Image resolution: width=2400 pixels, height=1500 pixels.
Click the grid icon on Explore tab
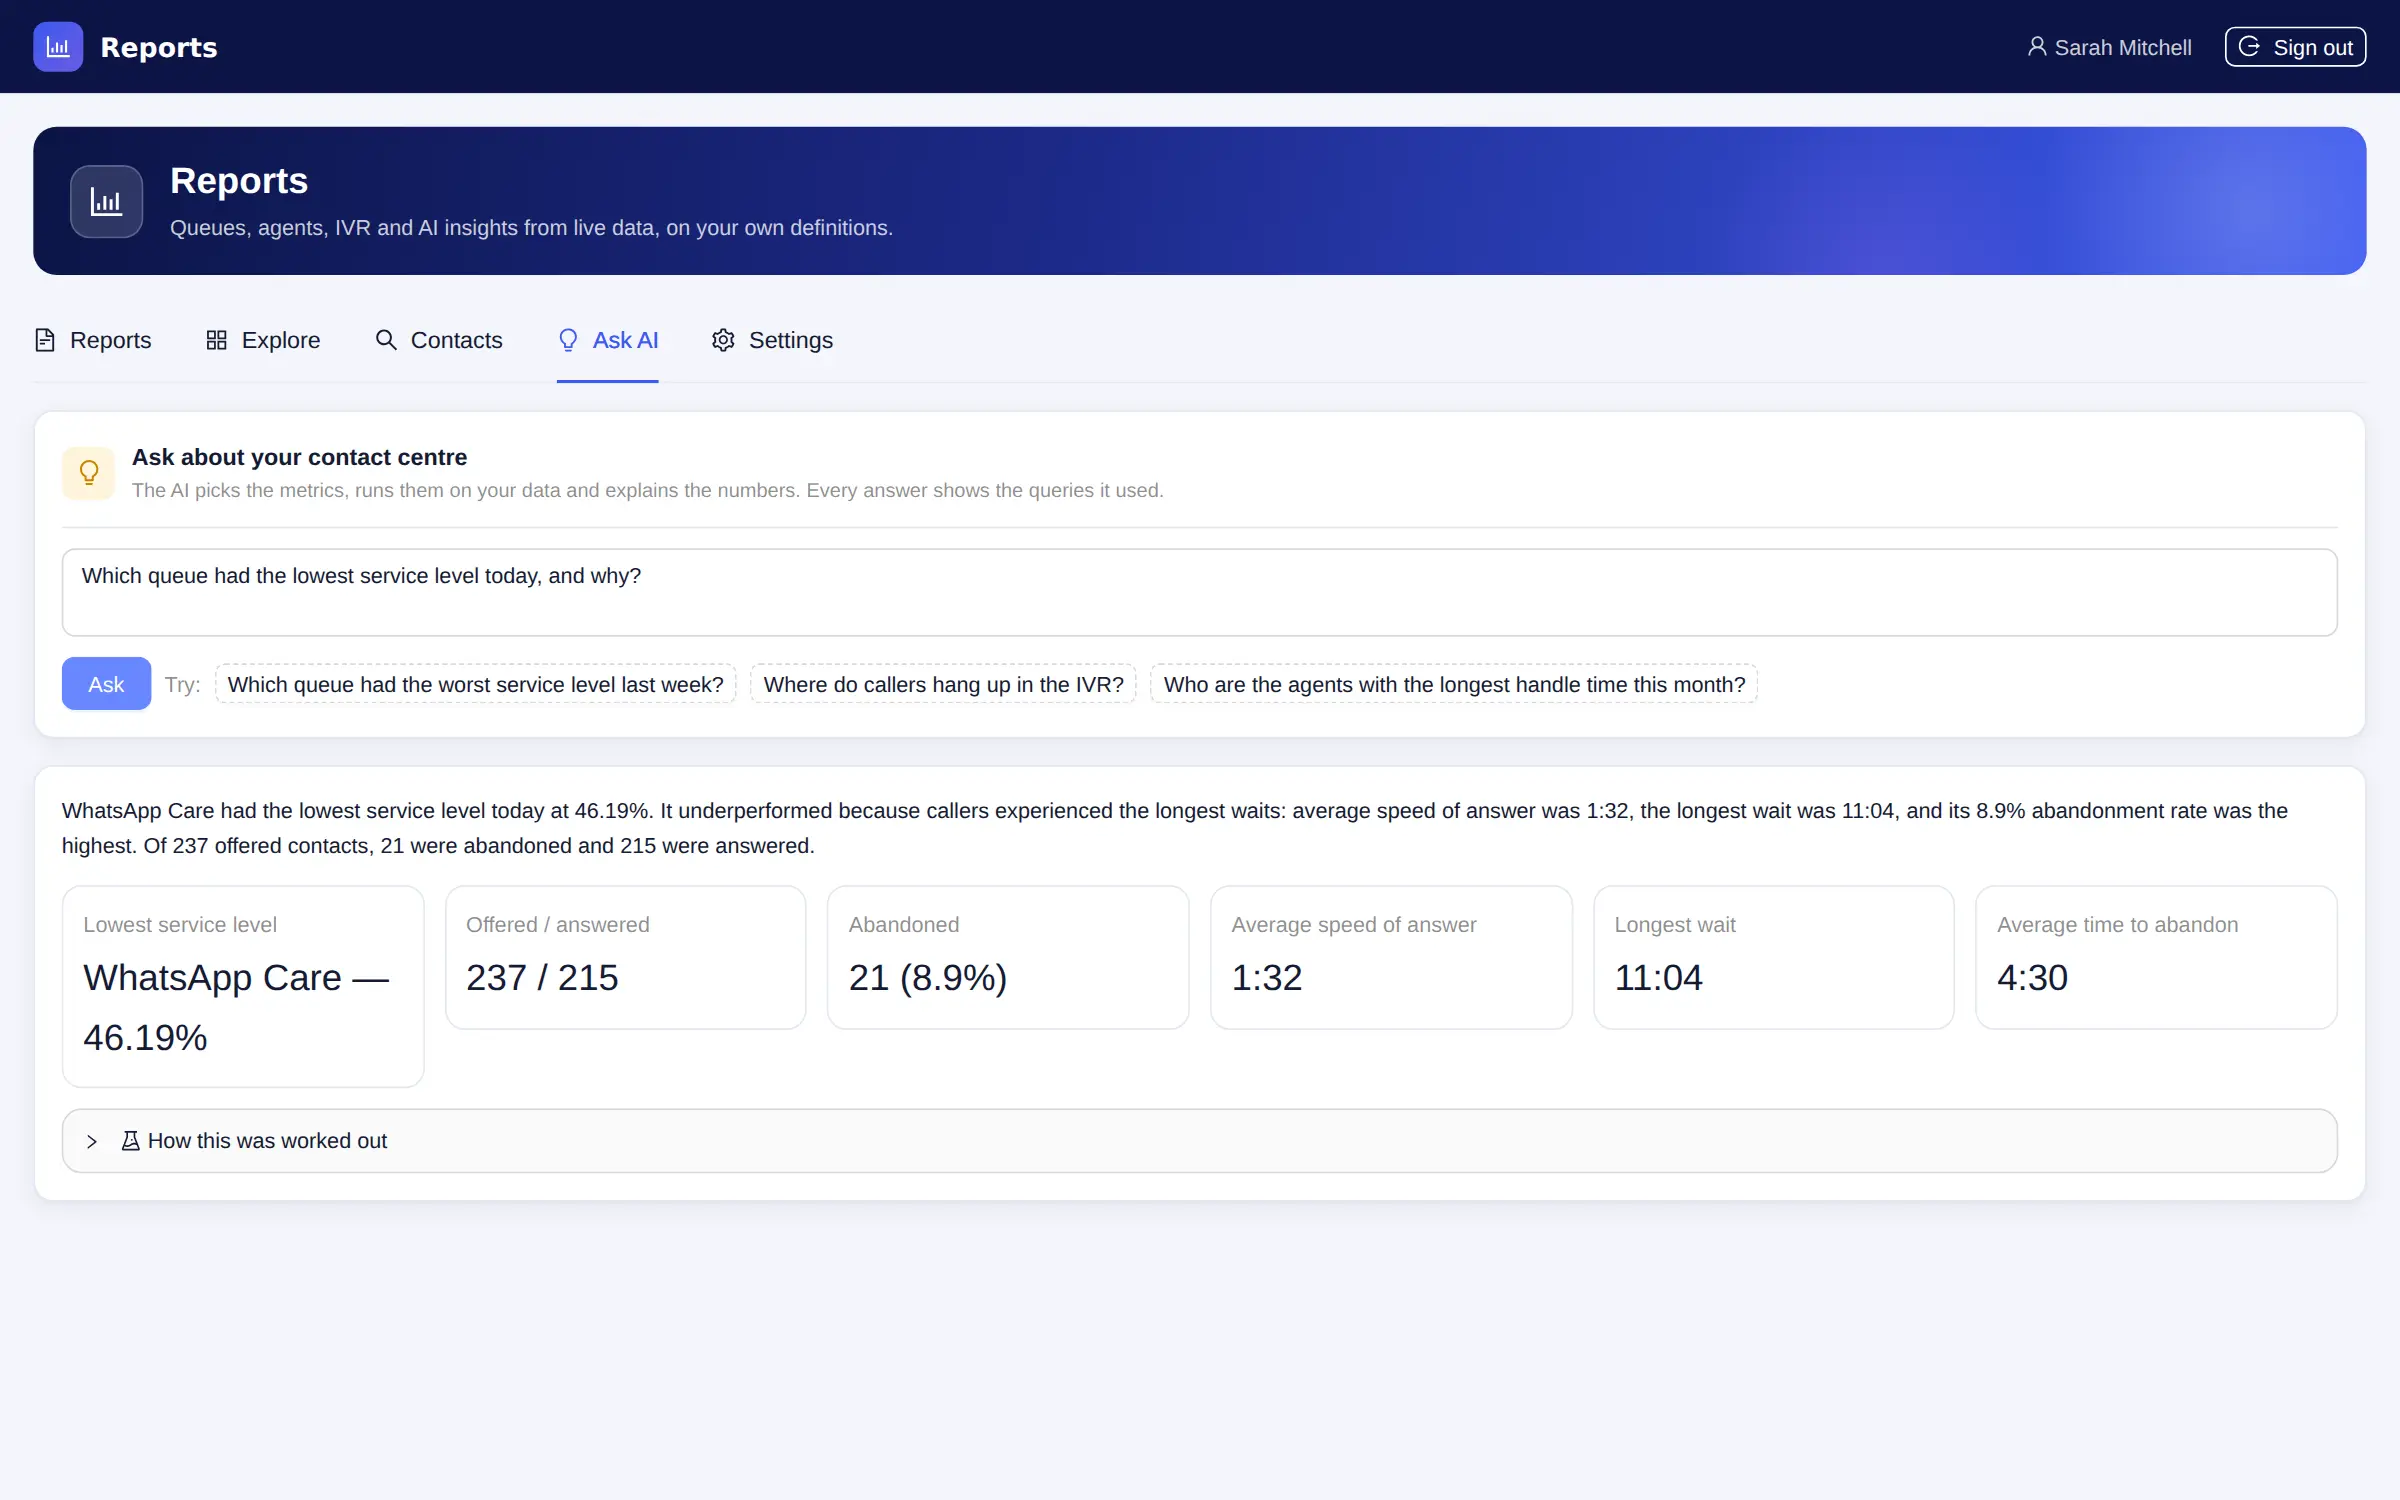216,340
